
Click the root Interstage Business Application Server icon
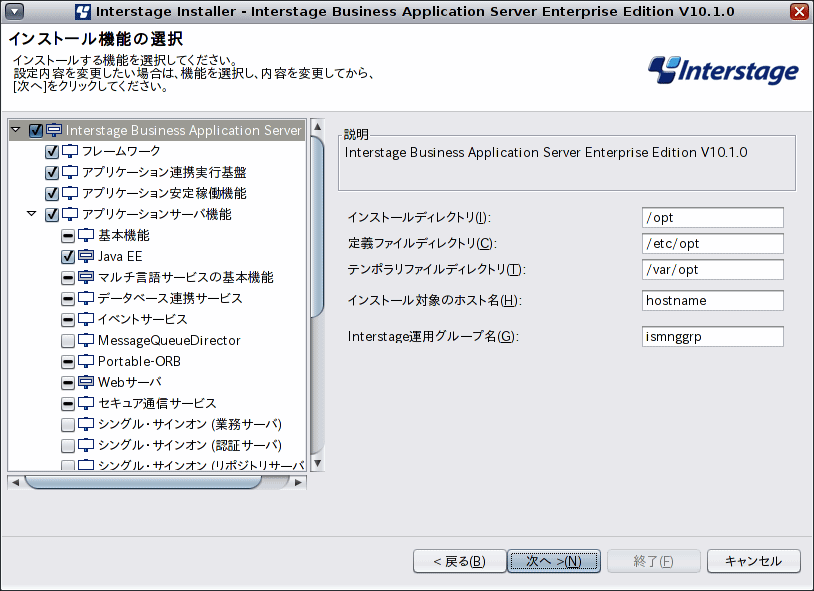tap(54, 130)
